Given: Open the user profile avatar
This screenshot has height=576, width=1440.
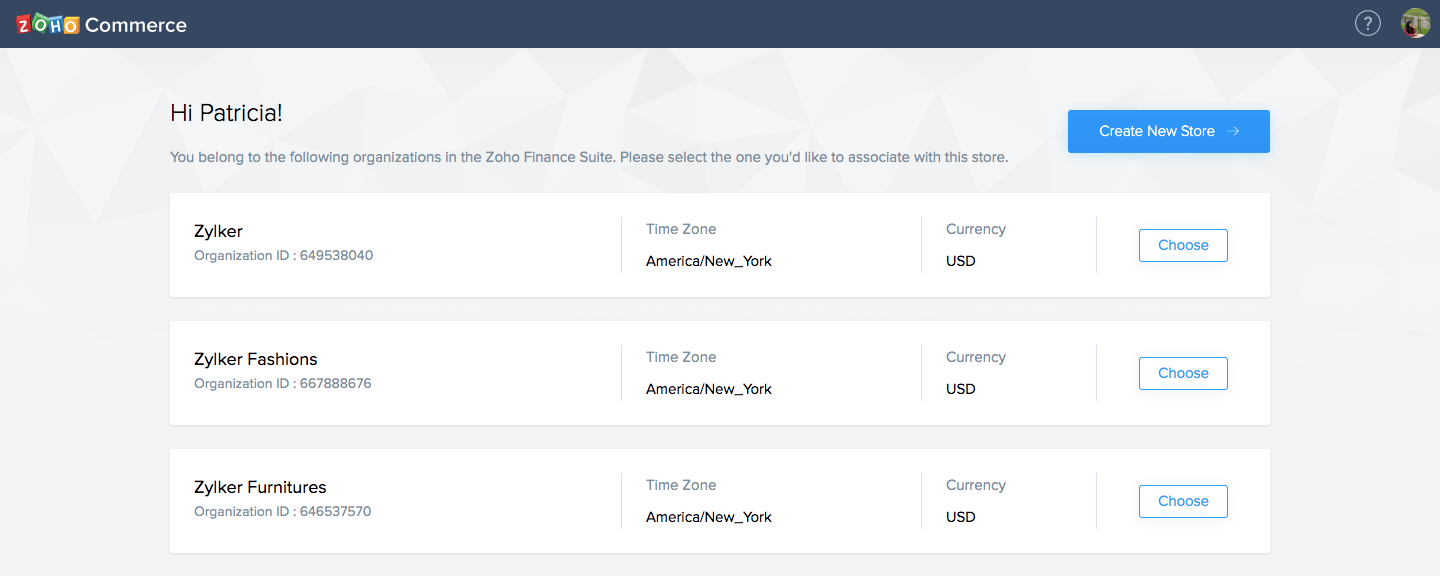Looking at the screenshot, I should (1415, 23).
